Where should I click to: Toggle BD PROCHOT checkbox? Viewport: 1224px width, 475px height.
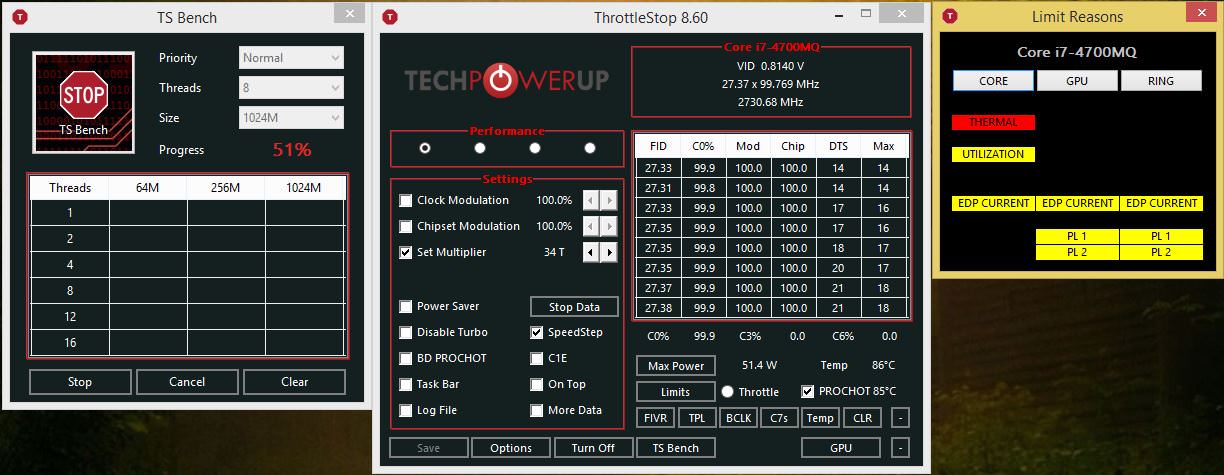[x=406, y=358]
